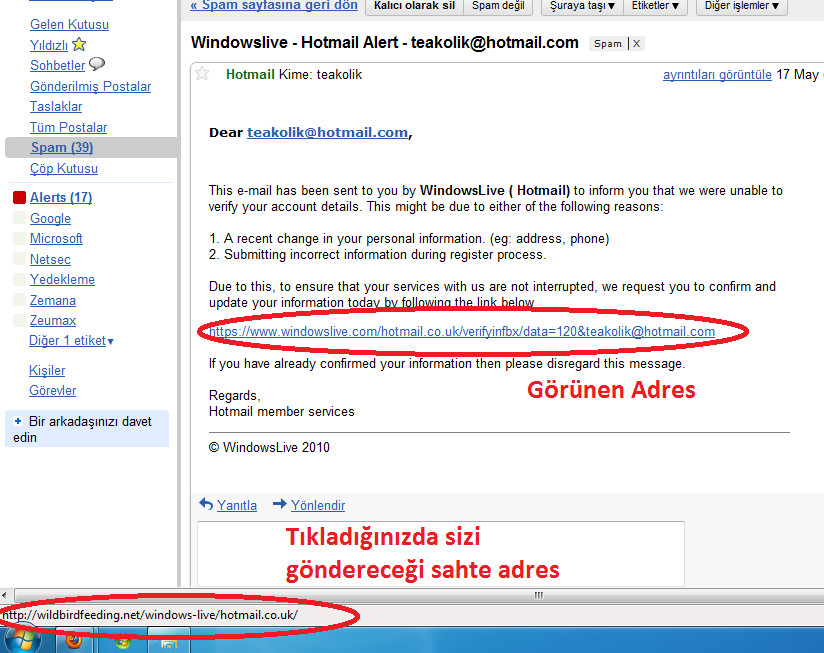
Task: Open Tüm Postalar folder
Action: 68,127
